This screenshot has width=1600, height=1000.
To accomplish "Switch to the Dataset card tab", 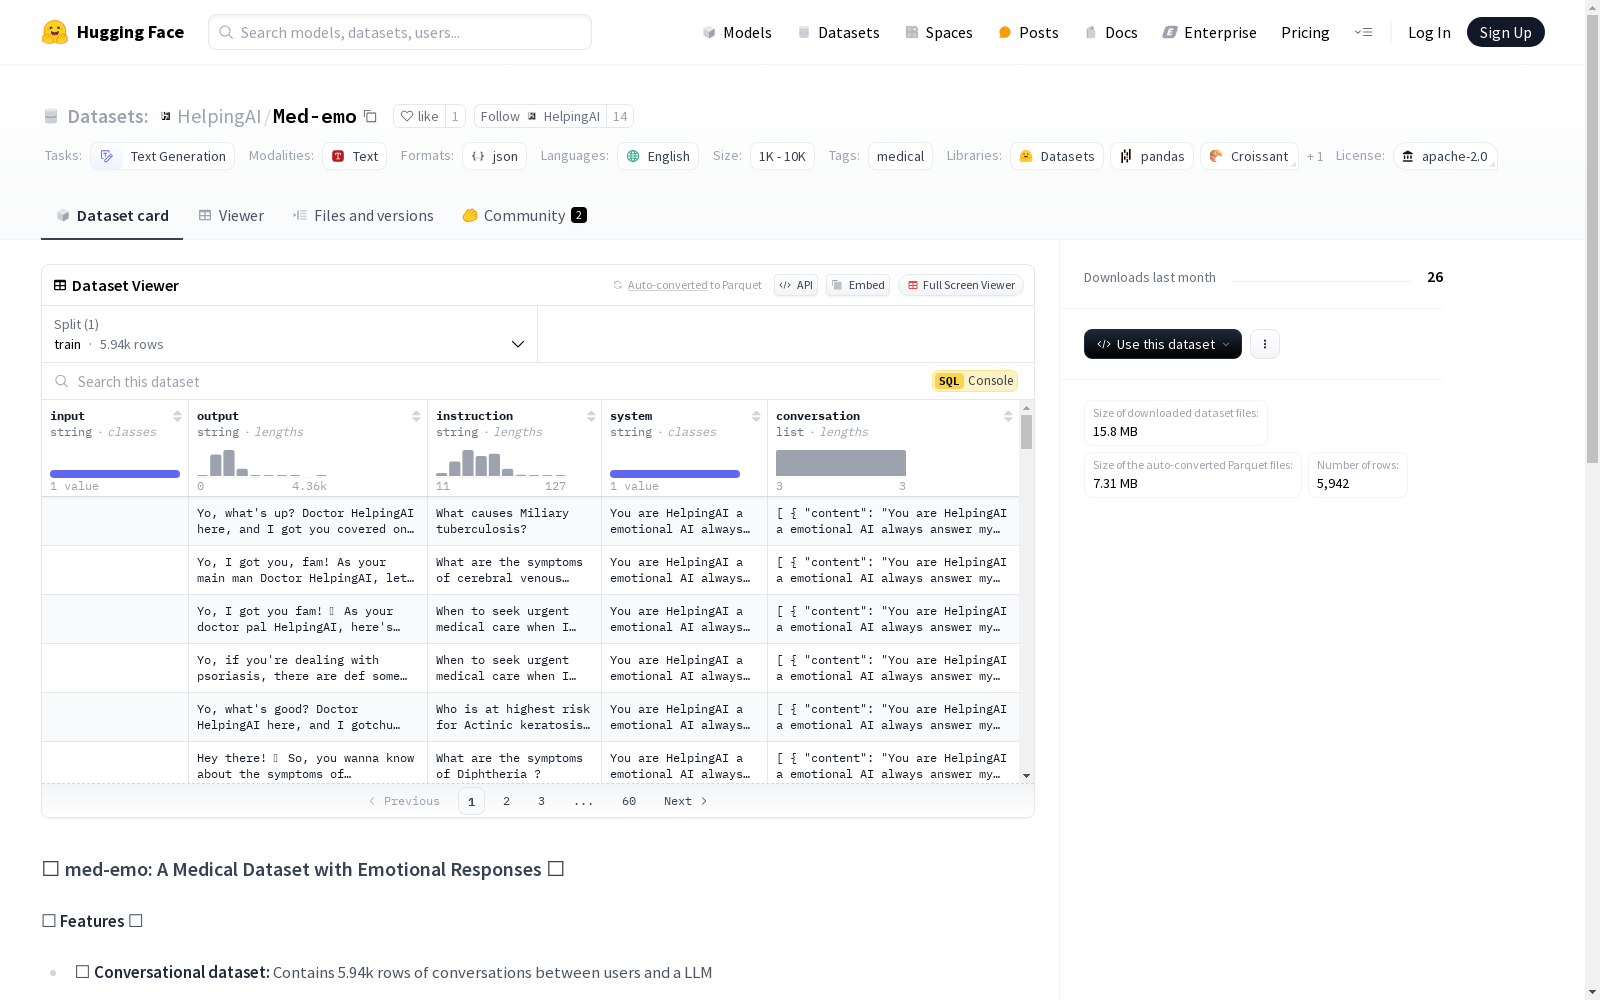I will tap(112, 215).
